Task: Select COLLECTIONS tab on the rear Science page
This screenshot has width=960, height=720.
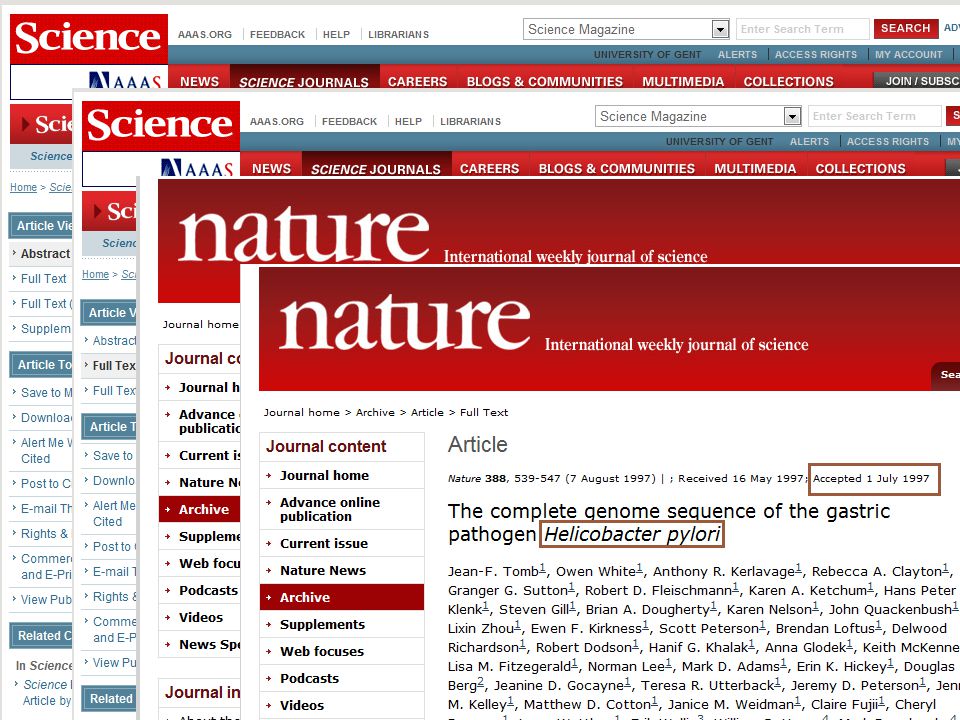Action: (789, 81)
